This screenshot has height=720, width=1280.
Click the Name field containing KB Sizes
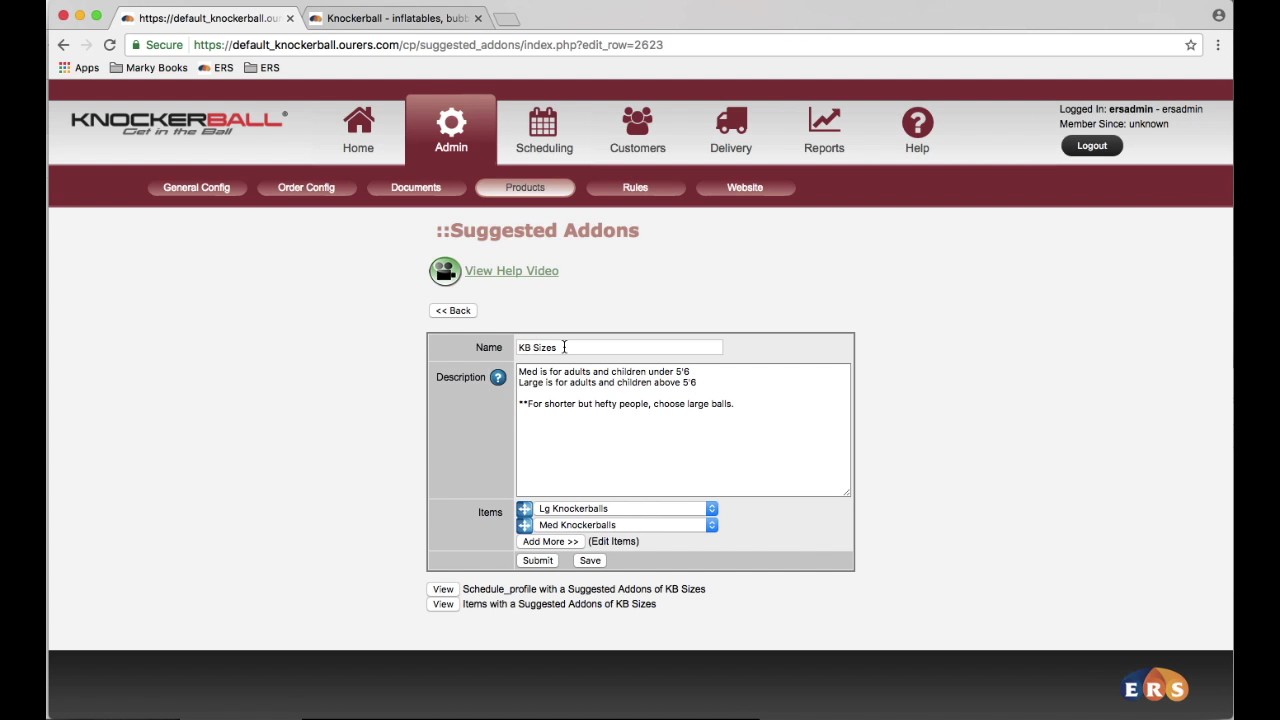[x=619, y=347]
